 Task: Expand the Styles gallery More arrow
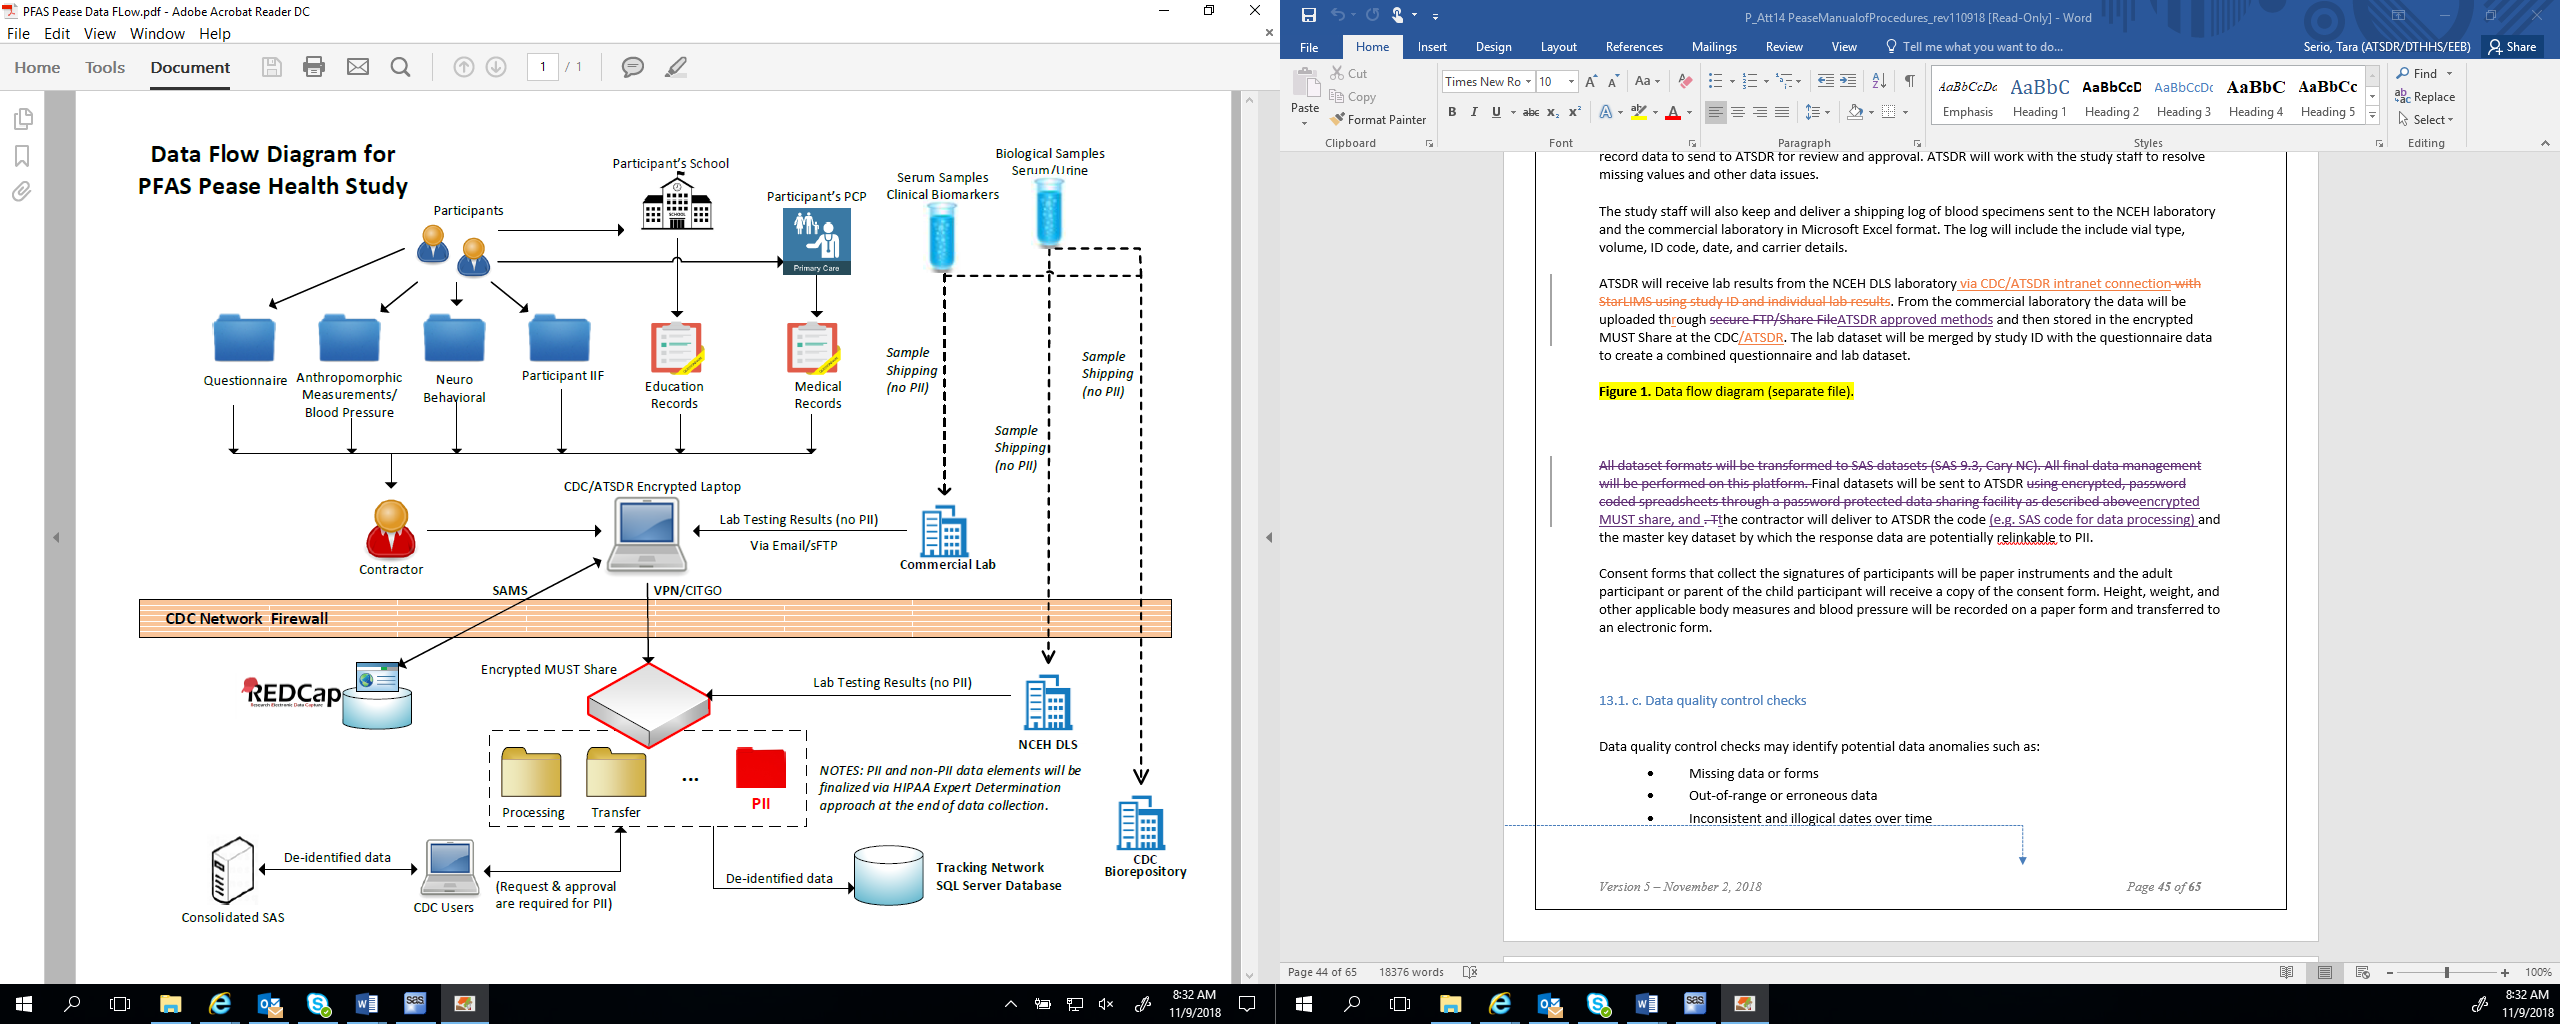pyautogui.click(x=2372, y=116)
